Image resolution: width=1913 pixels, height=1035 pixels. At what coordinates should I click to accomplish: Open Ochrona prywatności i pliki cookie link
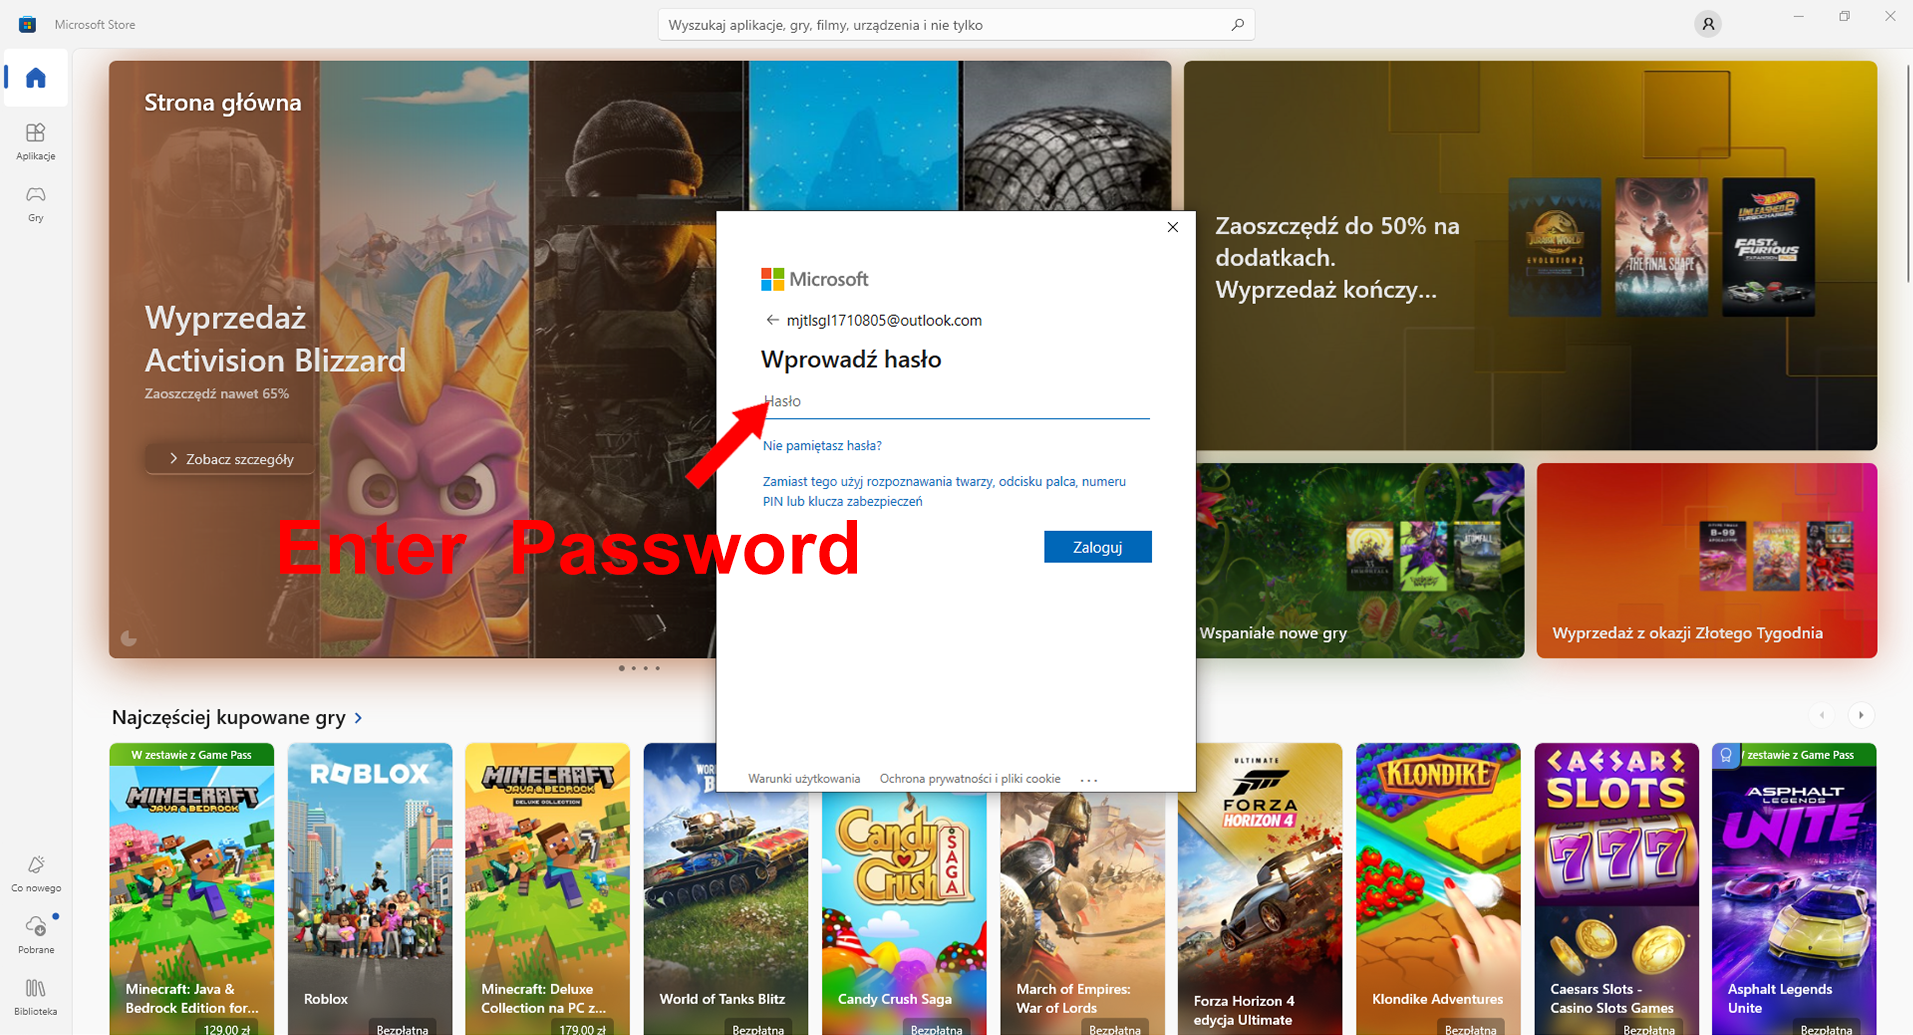coord(970,779)
